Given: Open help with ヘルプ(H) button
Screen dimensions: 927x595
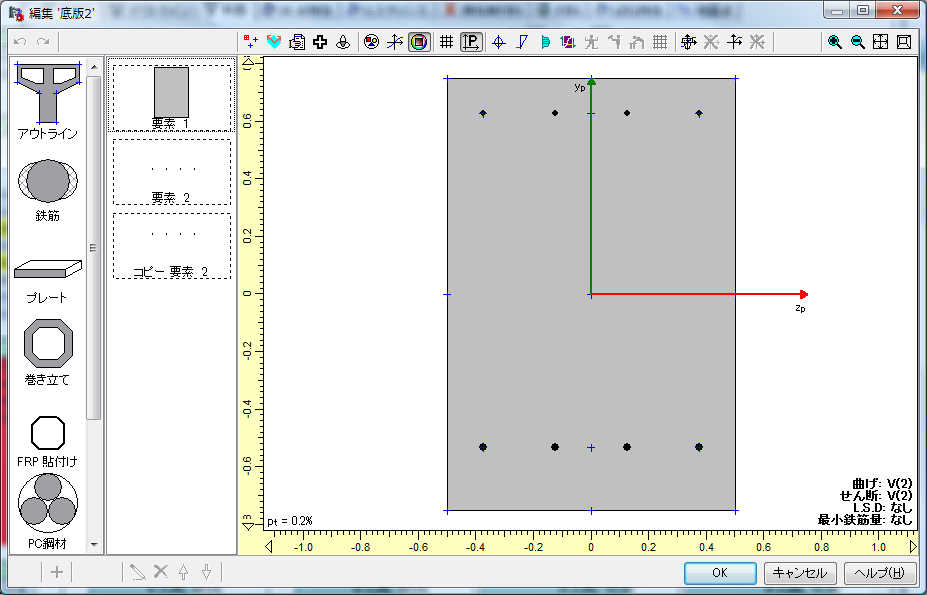Looking at the screenshot, I should 880,573.
